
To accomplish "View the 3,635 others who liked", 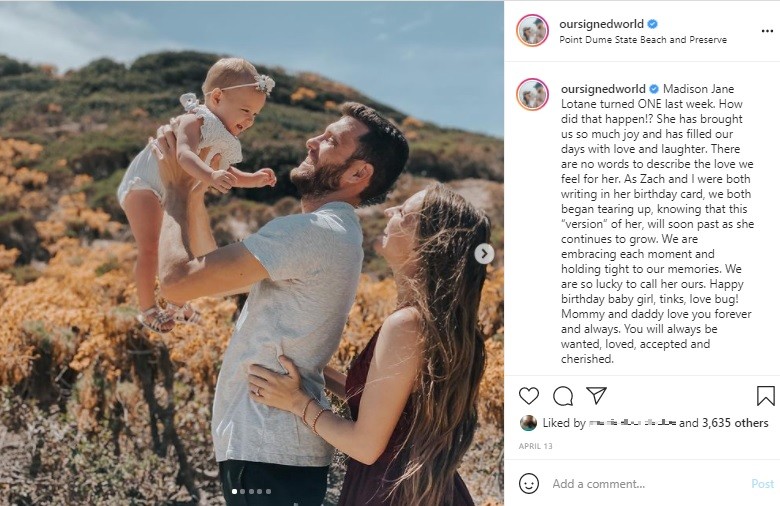I will pyautogui.click(x=735, y=423).
